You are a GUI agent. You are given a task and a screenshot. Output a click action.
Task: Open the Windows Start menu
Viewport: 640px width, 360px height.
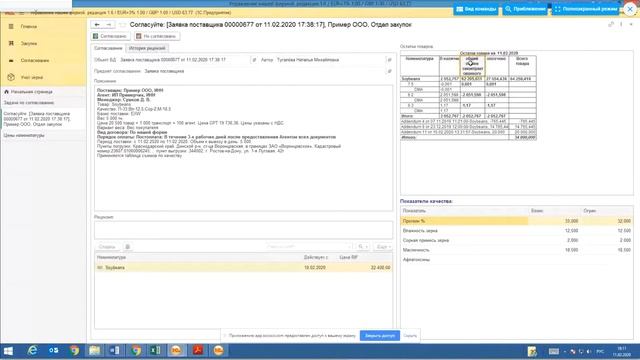point(8,351)
